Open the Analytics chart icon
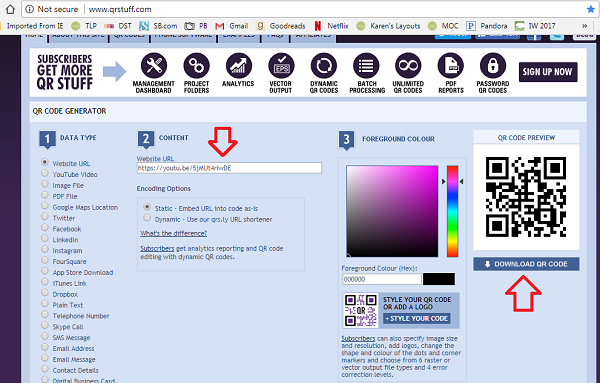600x383 pixels. (238, 66)
